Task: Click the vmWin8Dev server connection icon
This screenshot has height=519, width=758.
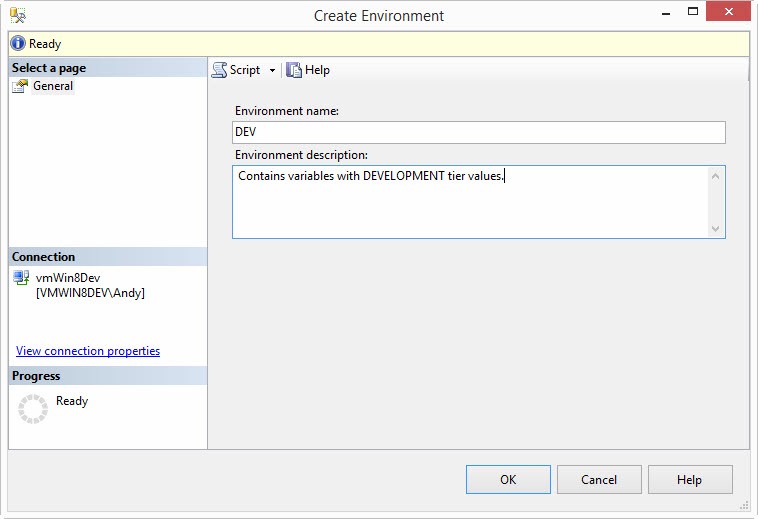Action: click(21, 278)
